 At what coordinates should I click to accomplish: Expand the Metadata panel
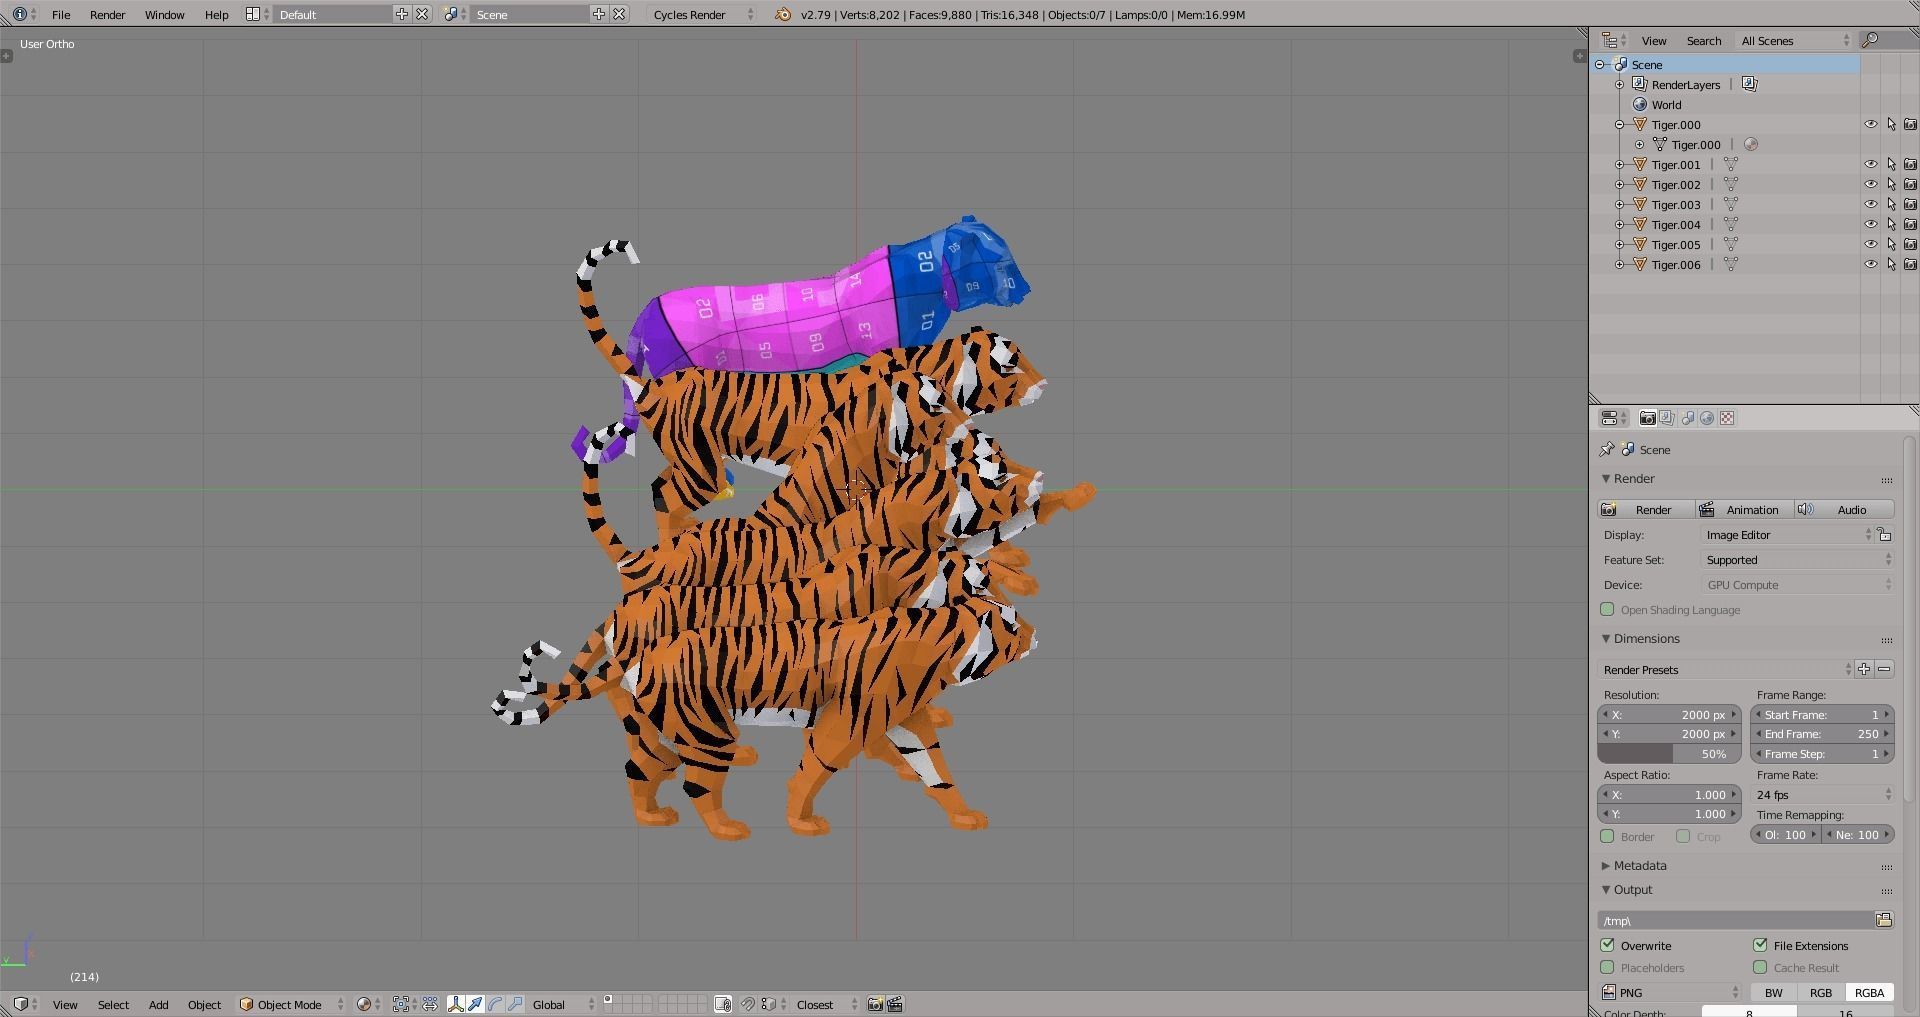(x=1606, y=865)
